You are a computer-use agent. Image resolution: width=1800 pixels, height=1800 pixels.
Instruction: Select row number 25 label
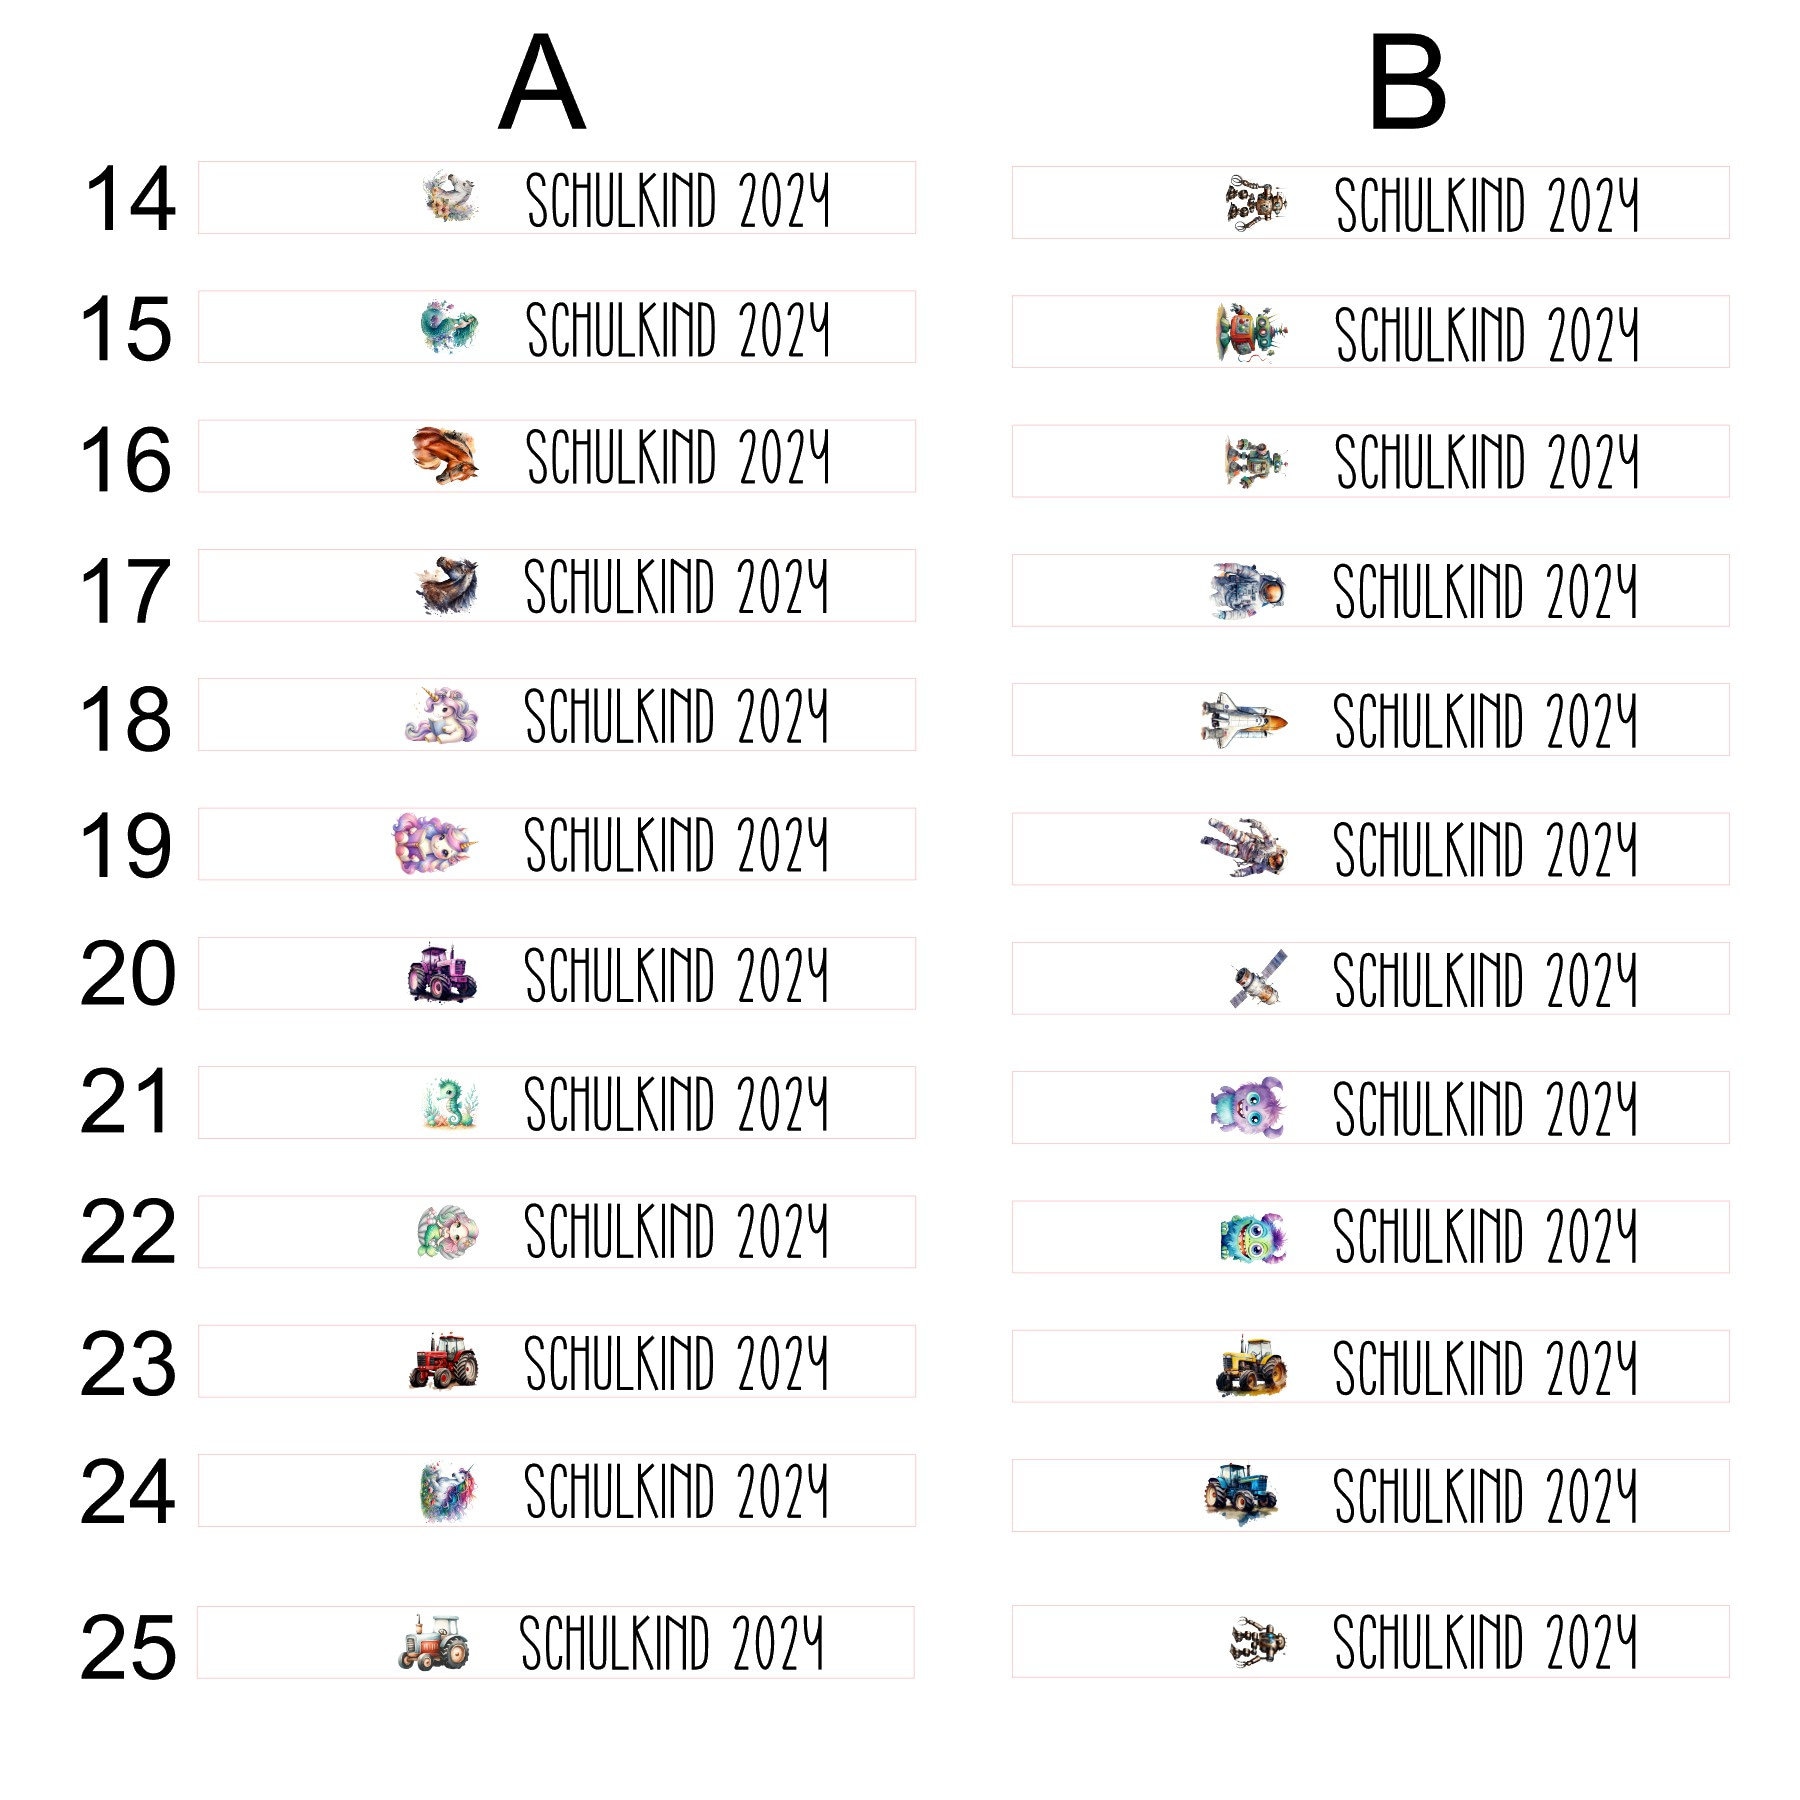click(x=128, y=1648)
